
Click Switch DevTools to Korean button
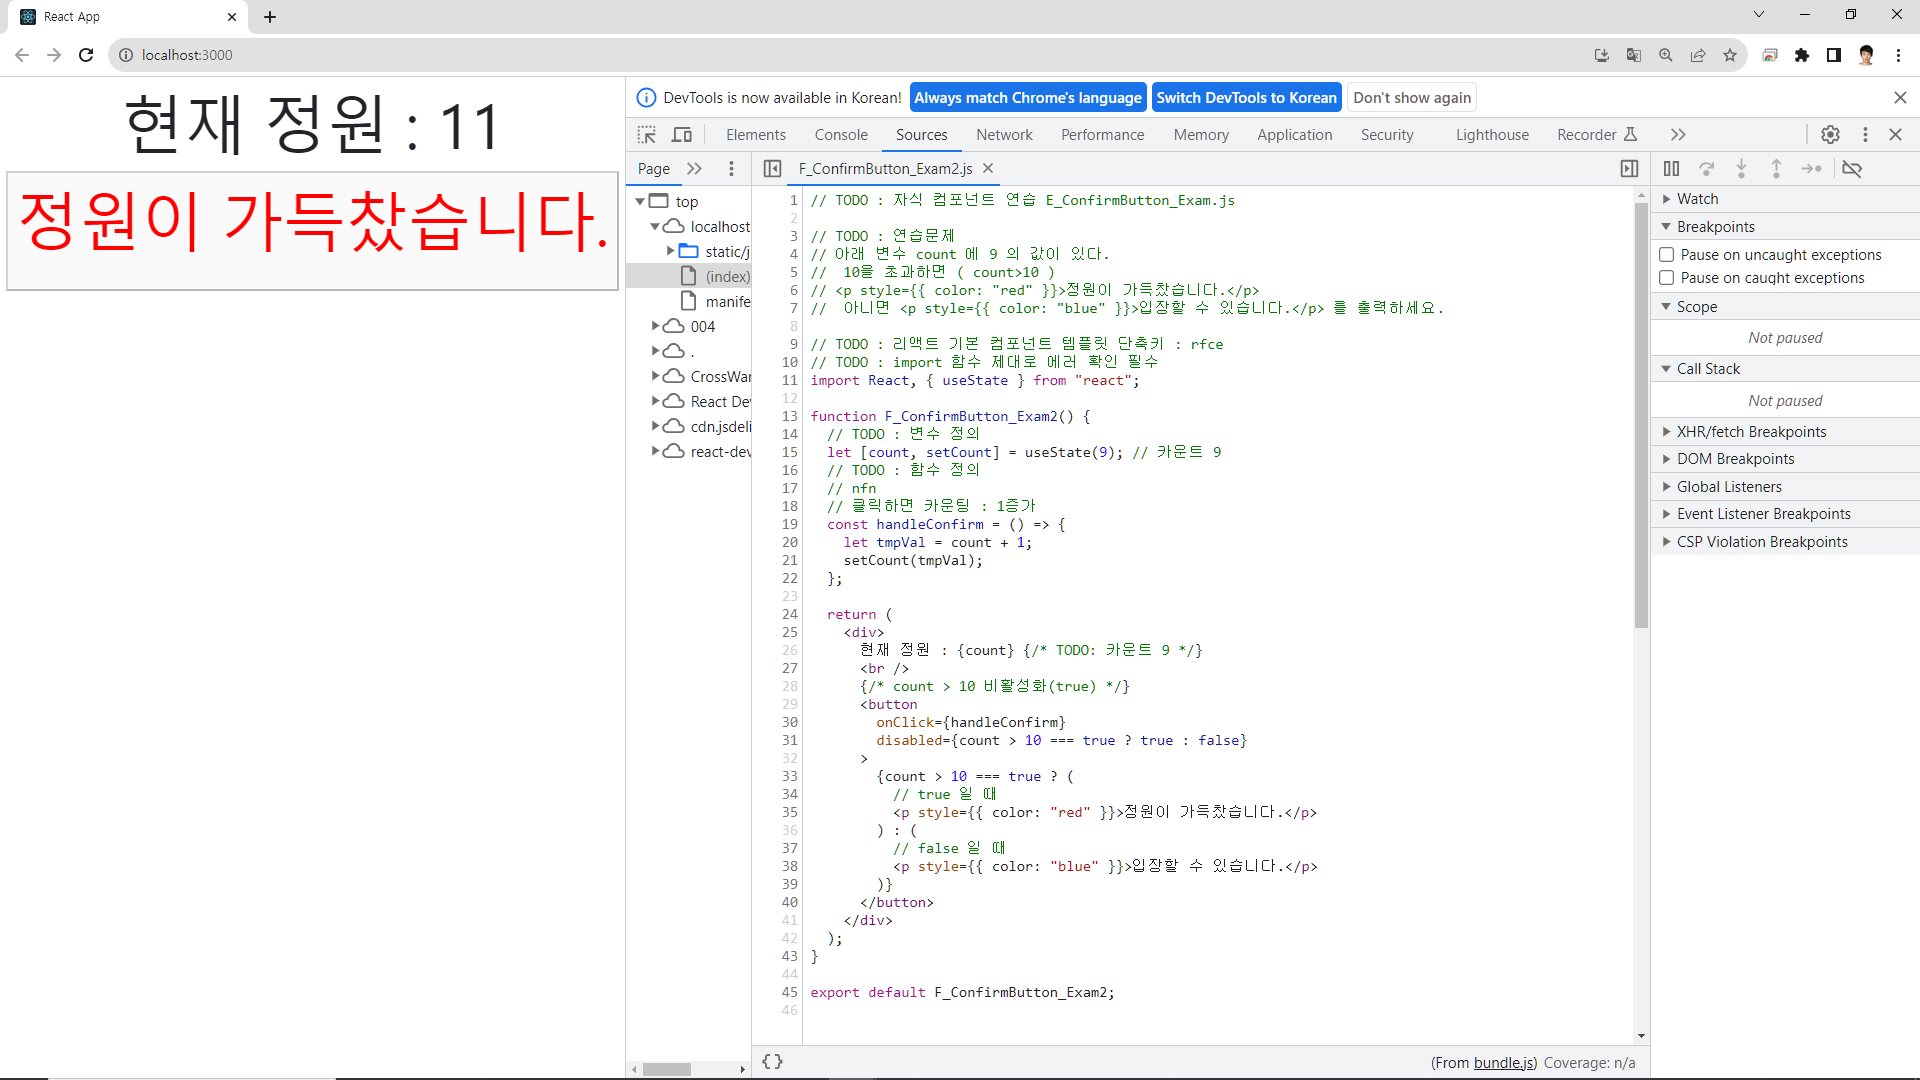click(x=1246, y=98)
